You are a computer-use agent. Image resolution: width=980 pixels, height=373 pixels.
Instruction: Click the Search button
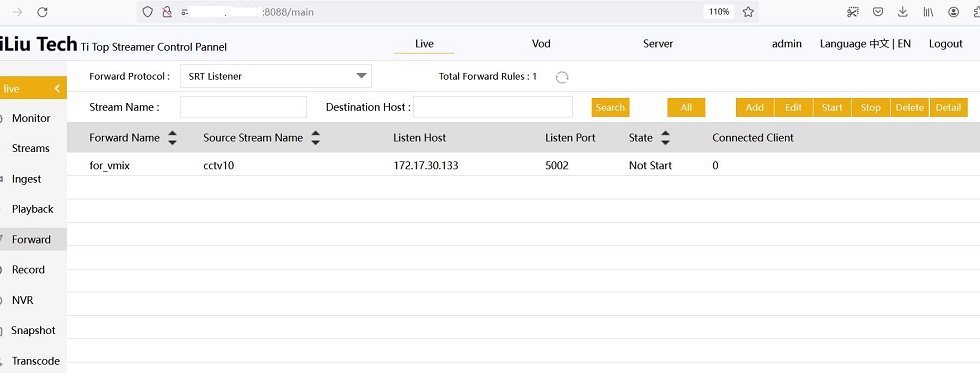pyautogui.click(x=611, y=107)
